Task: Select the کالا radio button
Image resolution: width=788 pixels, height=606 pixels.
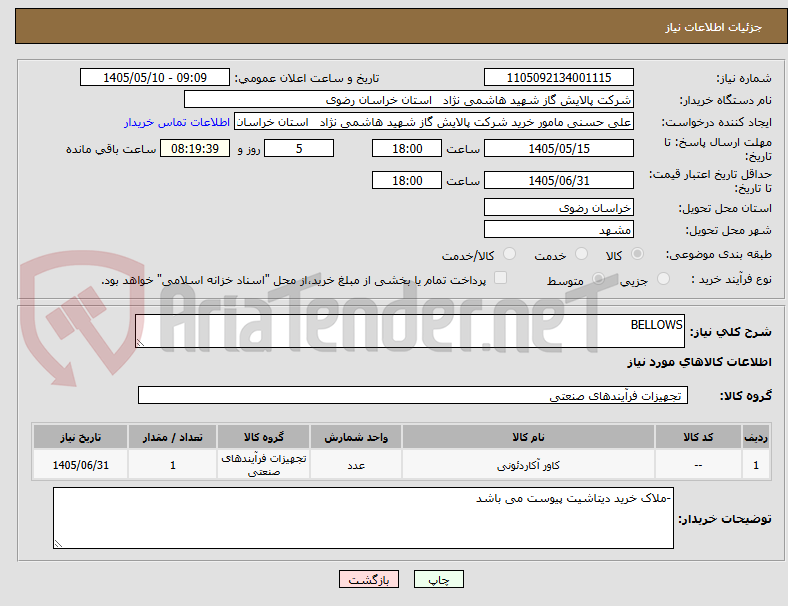Action: coord(637,254)
